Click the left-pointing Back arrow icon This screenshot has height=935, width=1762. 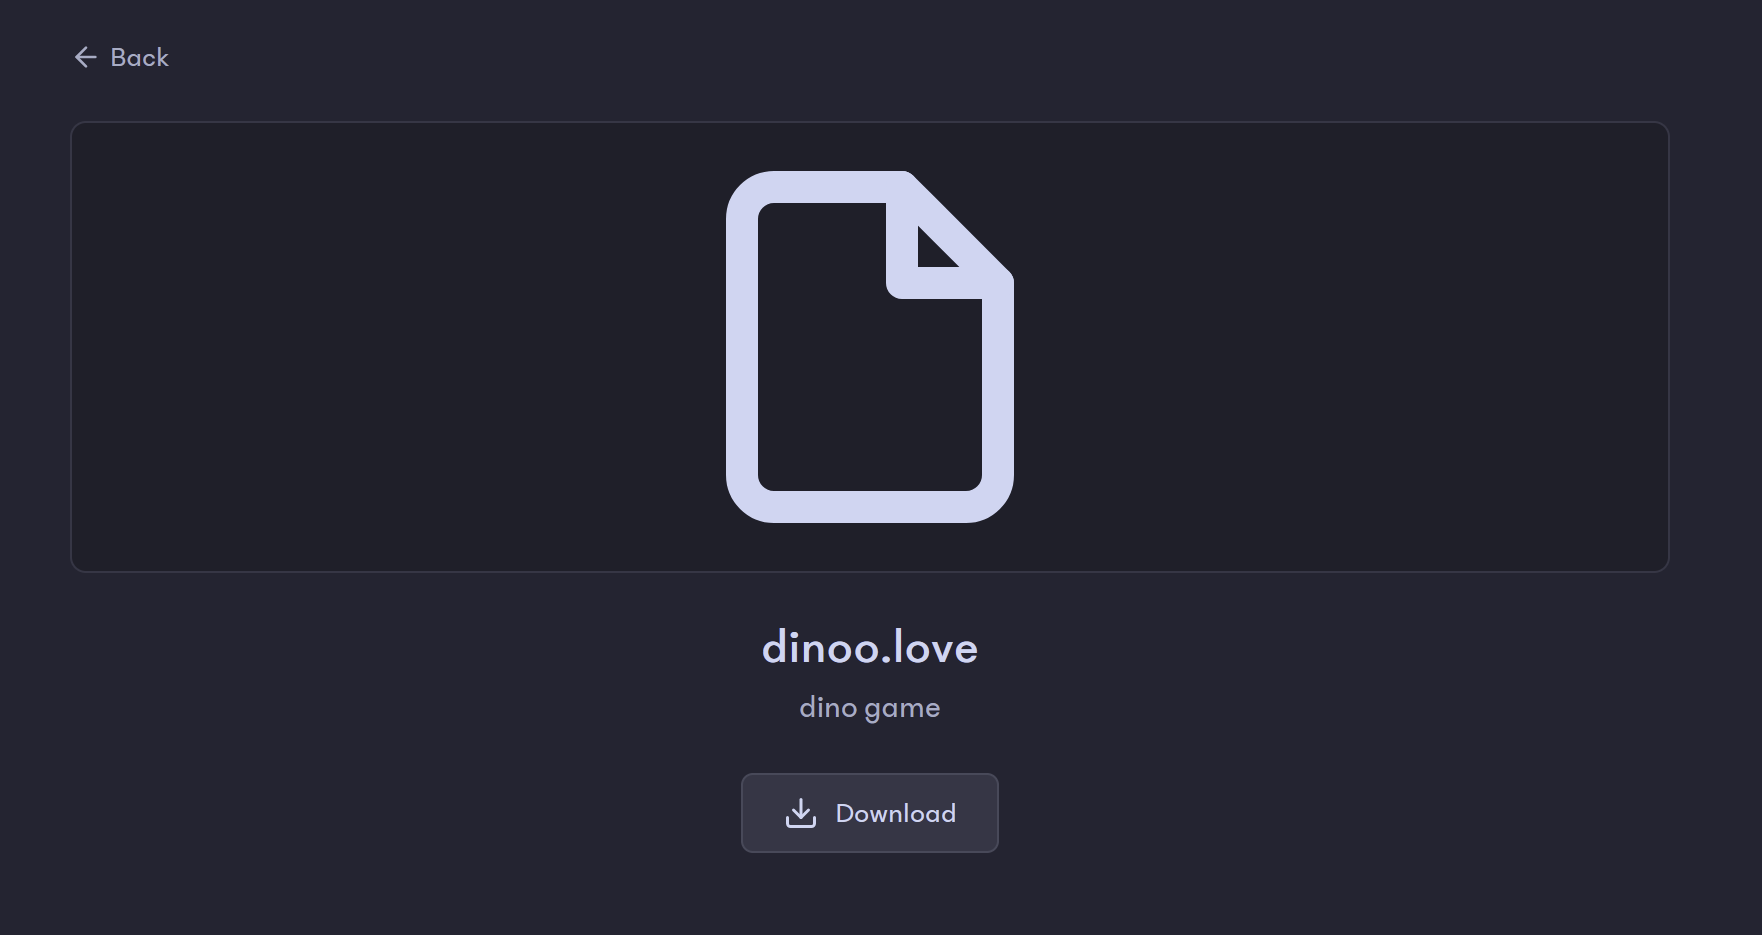coord(85,57)
